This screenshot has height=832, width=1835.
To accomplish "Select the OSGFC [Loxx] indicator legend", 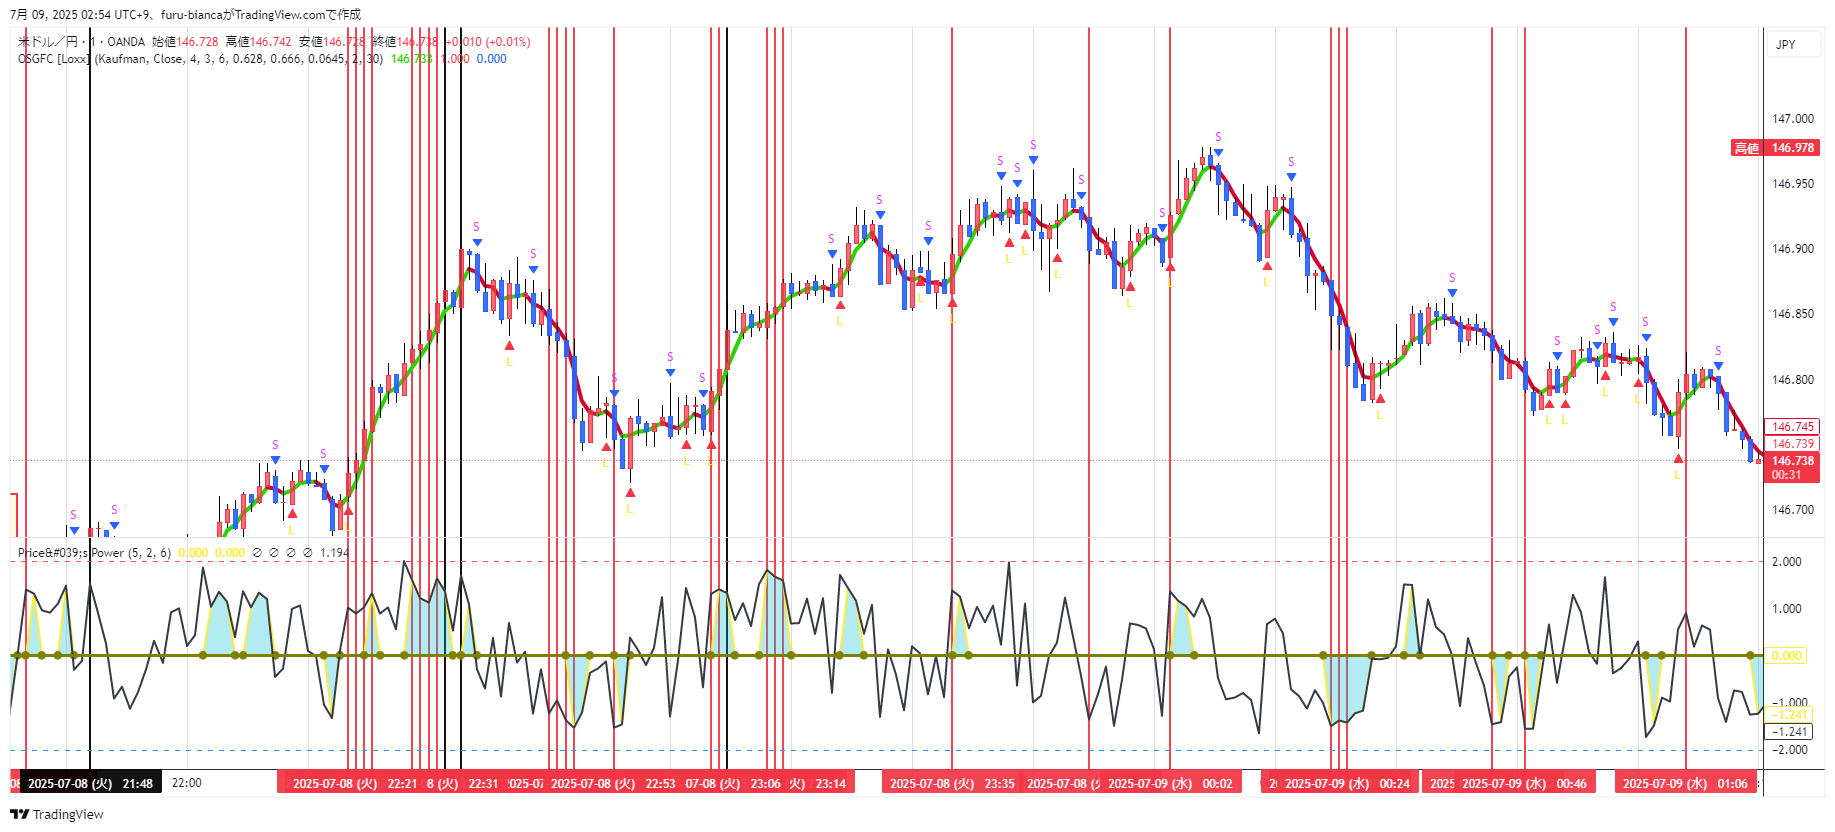I will pyautogui.click(x=200, y=59).
